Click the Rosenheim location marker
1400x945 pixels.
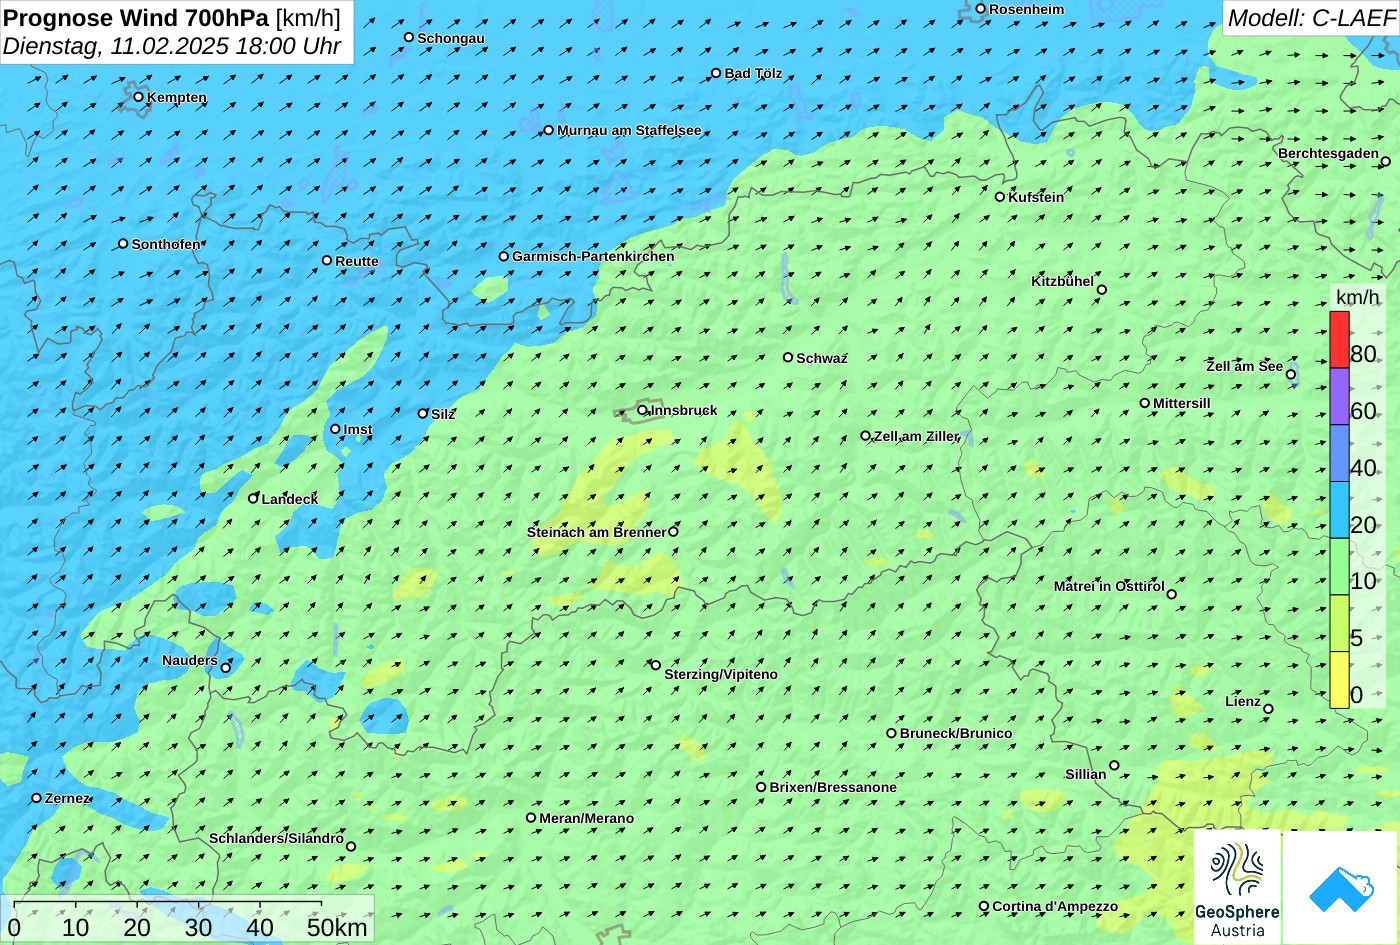[981, 9]
